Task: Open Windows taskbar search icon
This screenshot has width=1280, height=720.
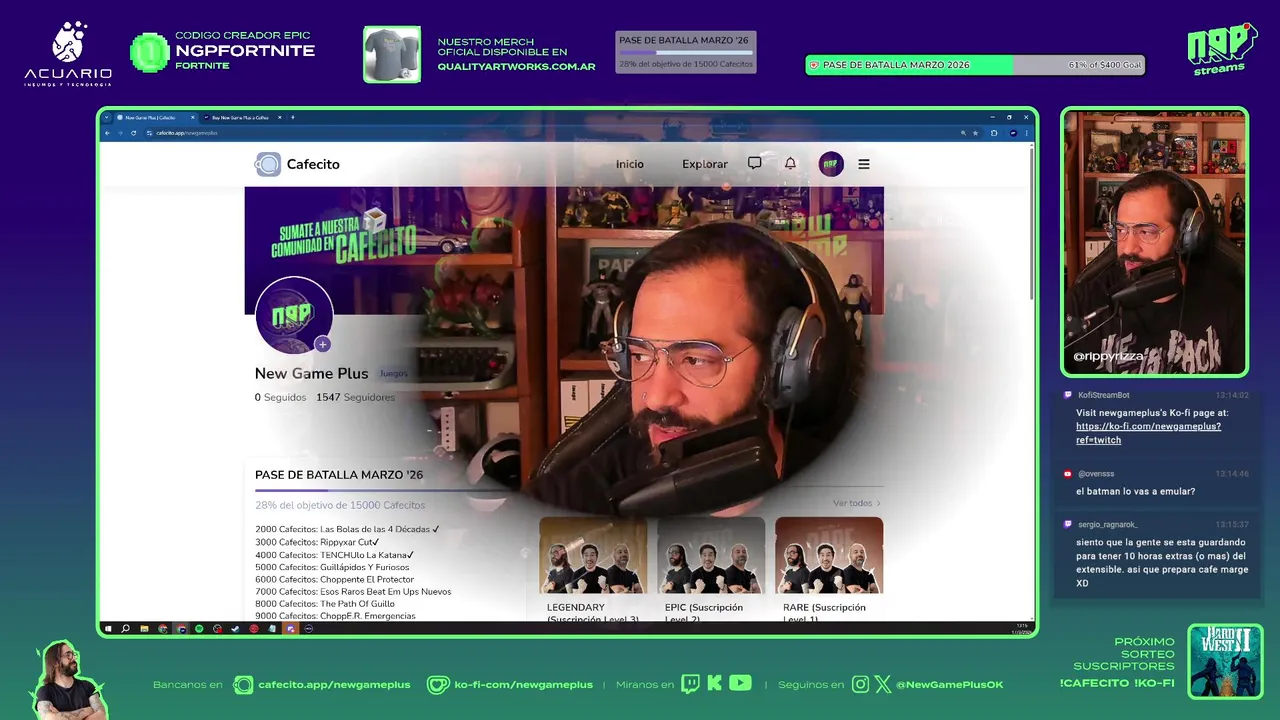Action: coord(125,628)
